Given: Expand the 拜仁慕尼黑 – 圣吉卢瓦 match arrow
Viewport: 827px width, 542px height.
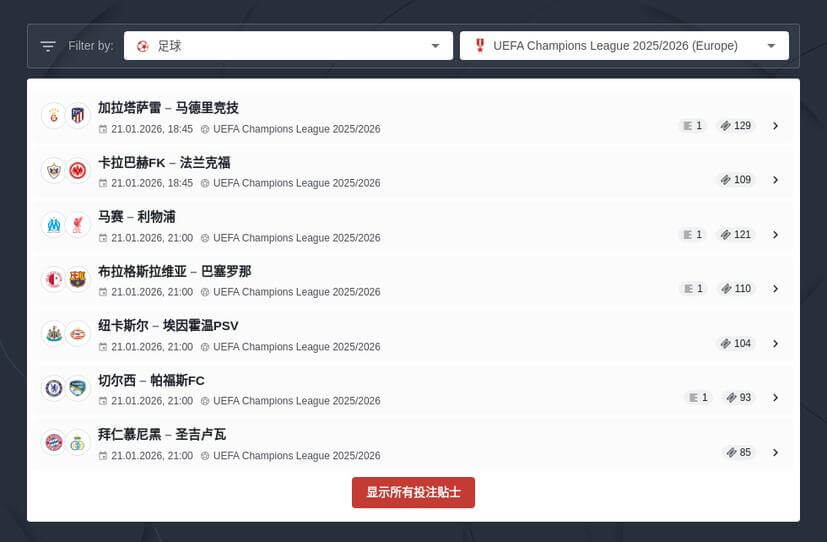Looking at the screenshot, I should pos(775,452).
